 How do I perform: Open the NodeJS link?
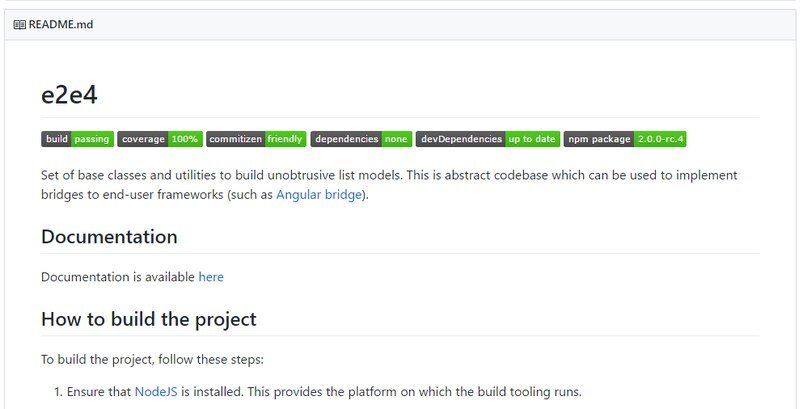pos(156,391)
